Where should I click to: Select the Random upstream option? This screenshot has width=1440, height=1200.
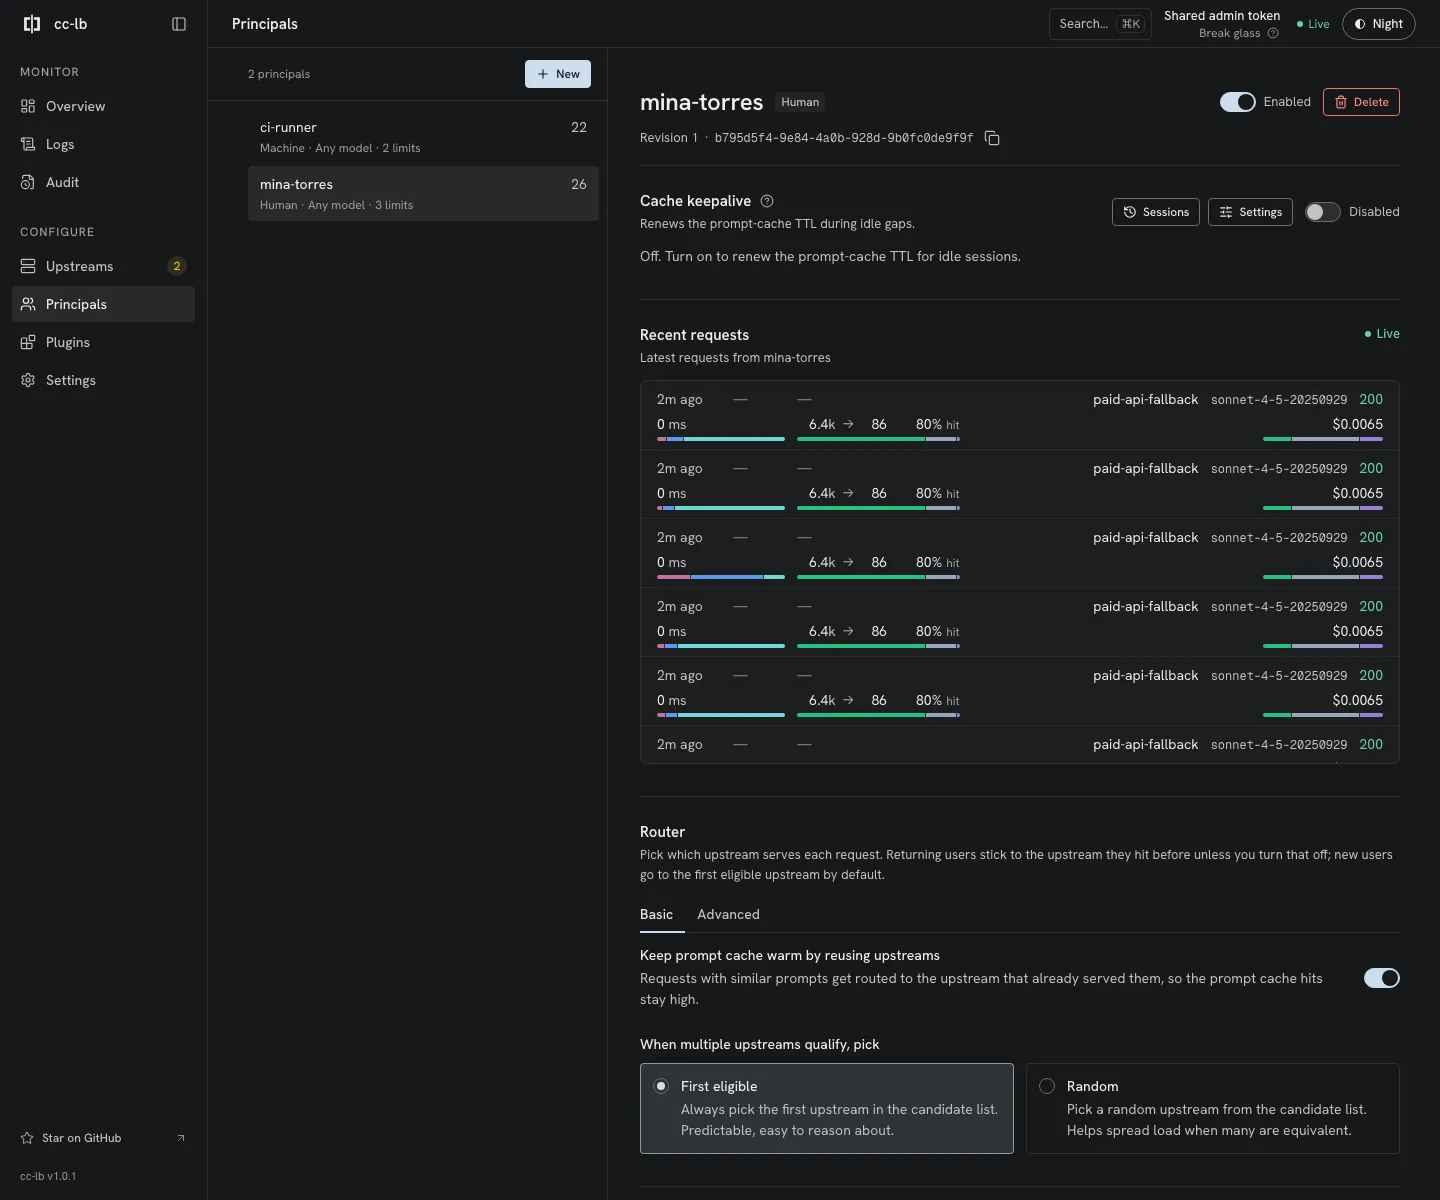[x=1213, y=1108]
